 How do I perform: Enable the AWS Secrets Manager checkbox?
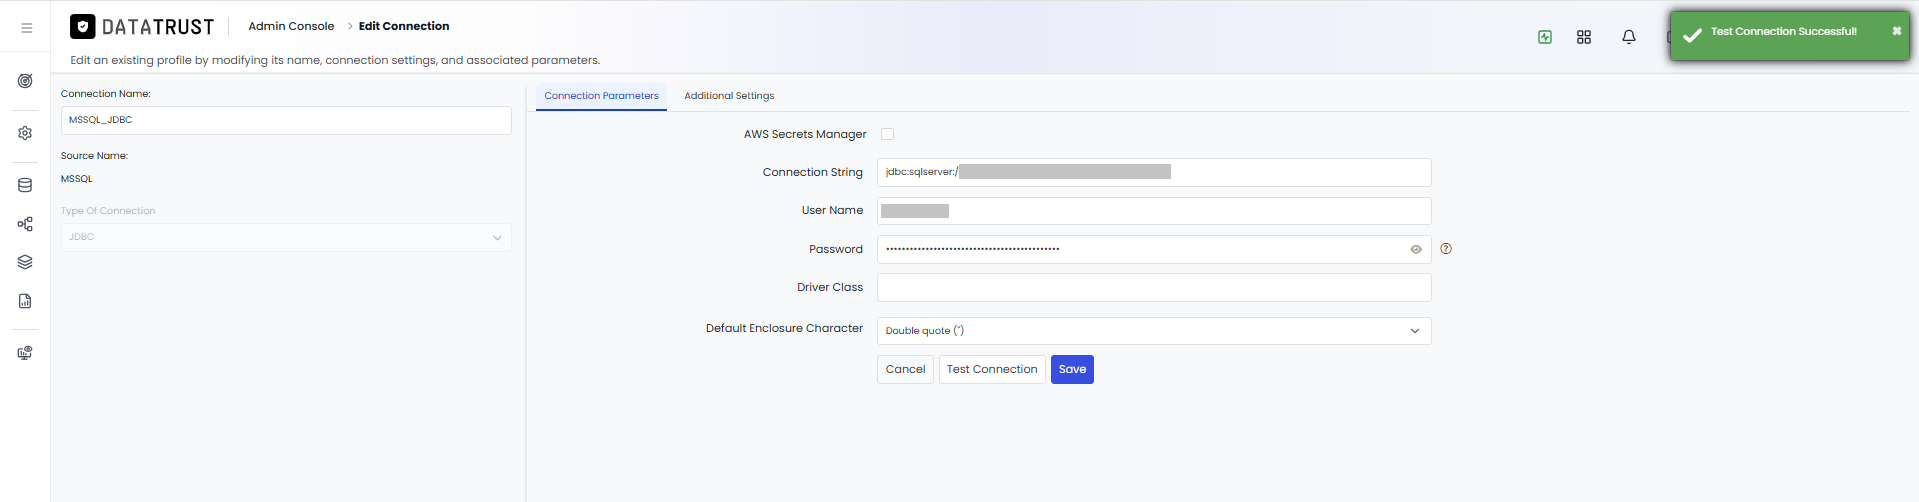click(x=887, y=134)
